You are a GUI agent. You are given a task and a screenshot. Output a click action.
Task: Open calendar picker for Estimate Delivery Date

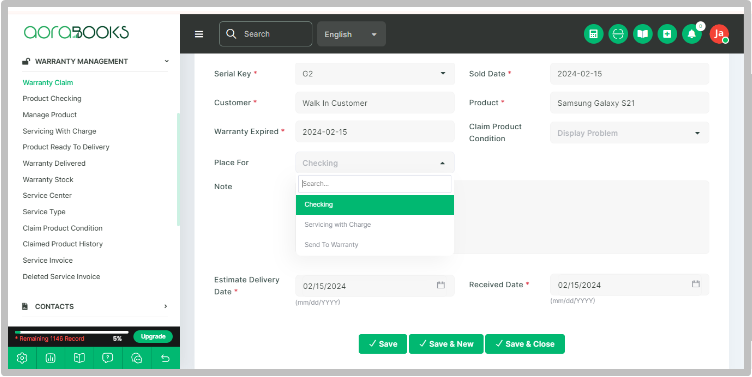click(441, 285)
